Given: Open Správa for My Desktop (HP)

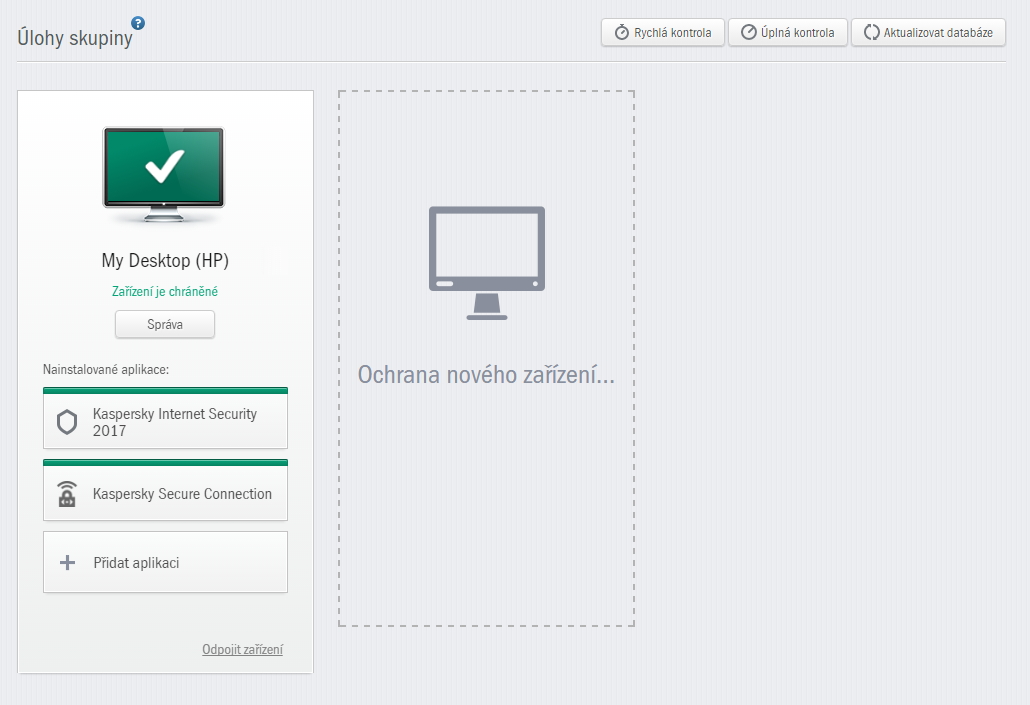Looking at the screenshot, I should pos(165,325).
